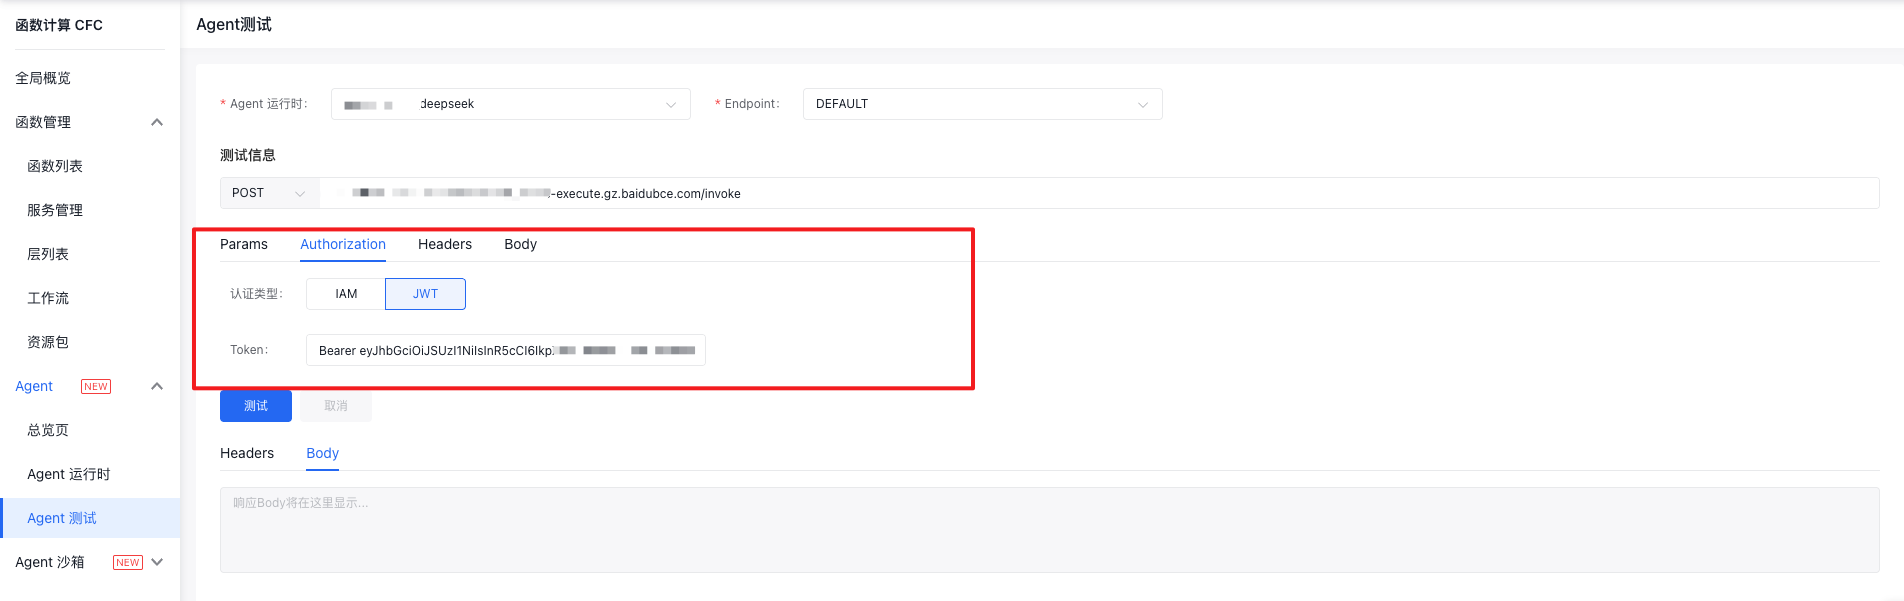Viewport: 1904px width, 601px height.
Task: Click the blue 测试 button
Action: pyautogui.click(x=256, y=406)
